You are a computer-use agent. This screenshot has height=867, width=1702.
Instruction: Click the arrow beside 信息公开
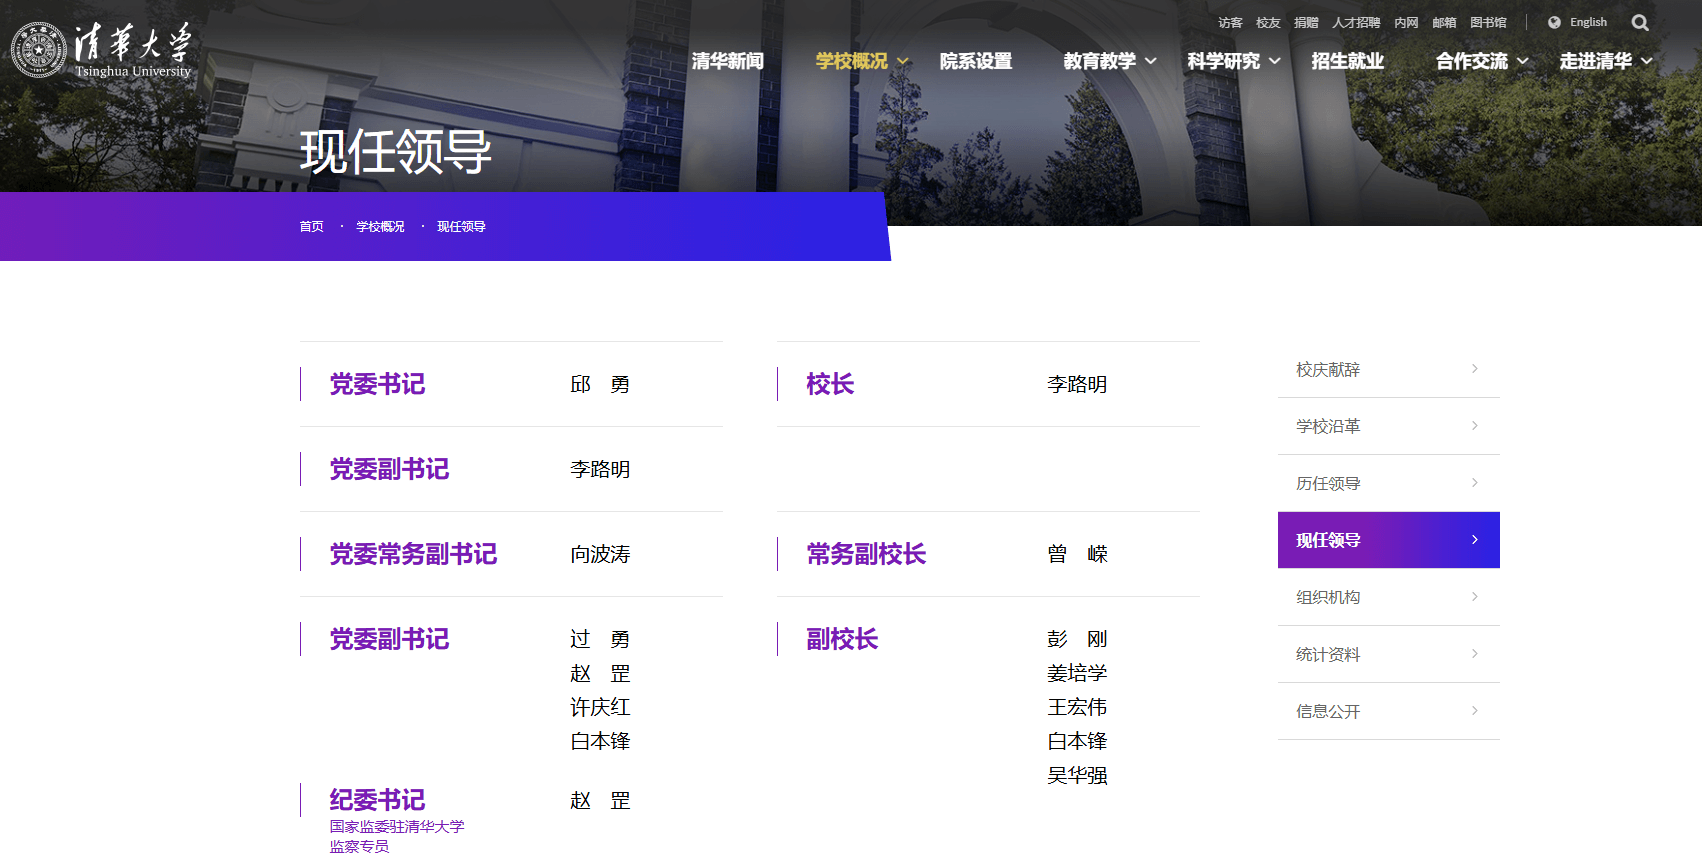1475,711
